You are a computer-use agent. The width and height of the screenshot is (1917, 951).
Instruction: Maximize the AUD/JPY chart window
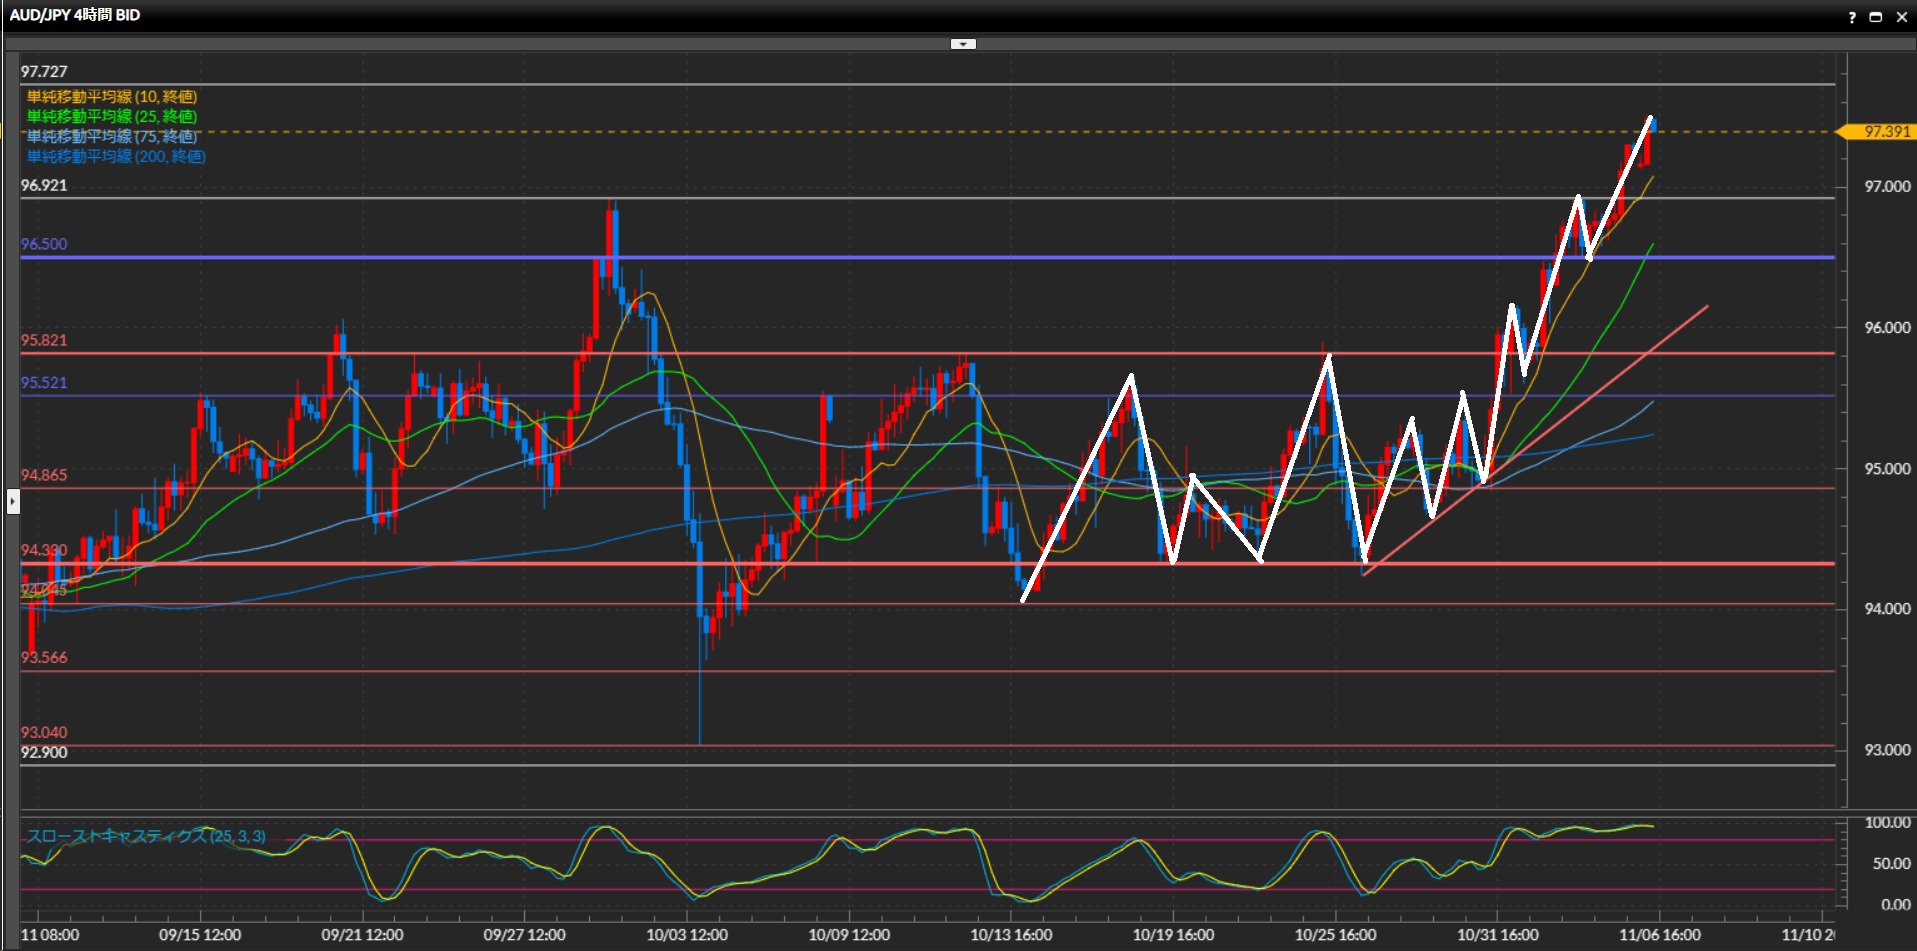[x=1876, y=17]
